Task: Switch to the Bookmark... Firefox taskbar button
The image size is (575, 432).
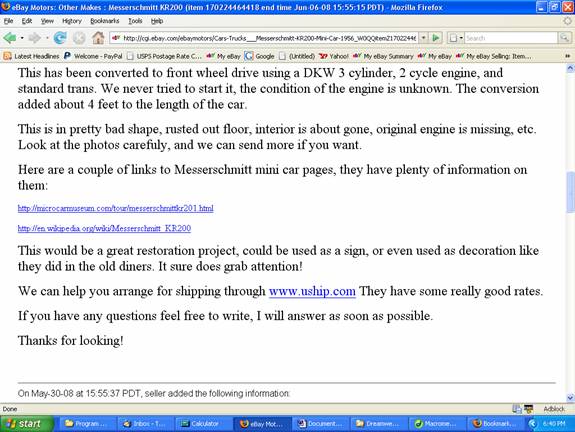Action: point(495,424)
